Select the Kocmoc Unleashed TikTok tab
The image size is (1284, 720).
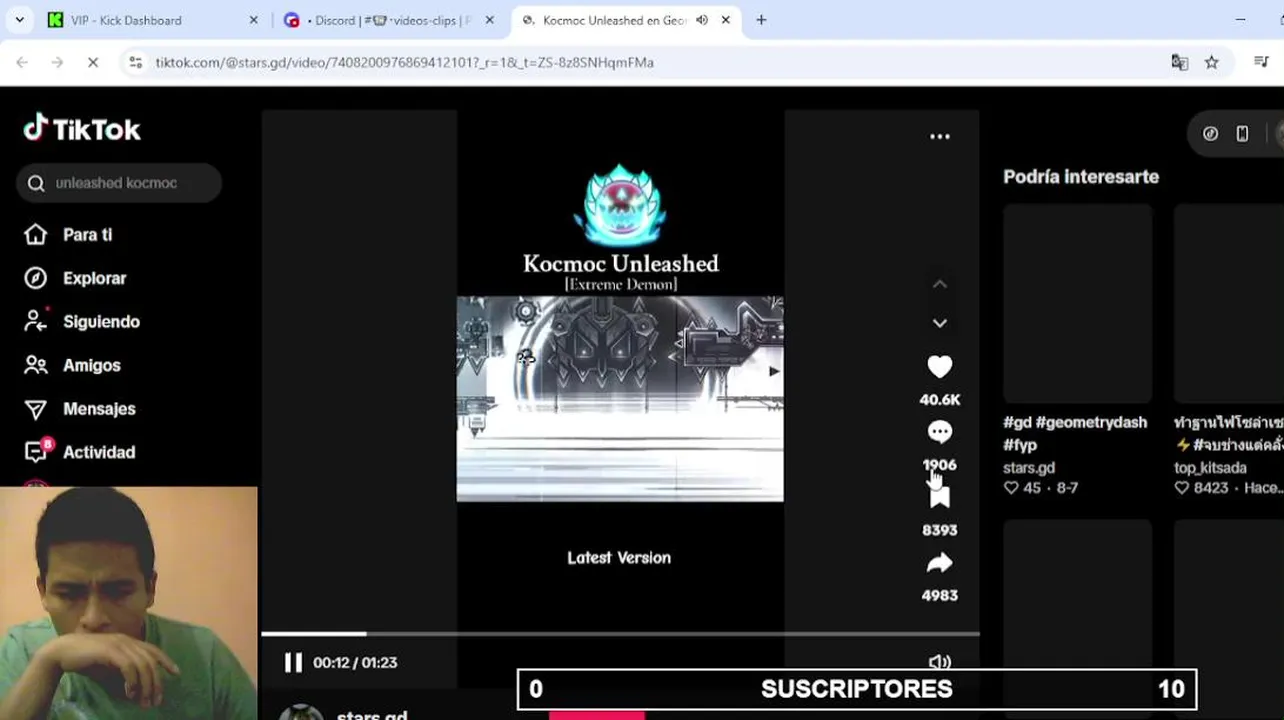click(625, 20)
